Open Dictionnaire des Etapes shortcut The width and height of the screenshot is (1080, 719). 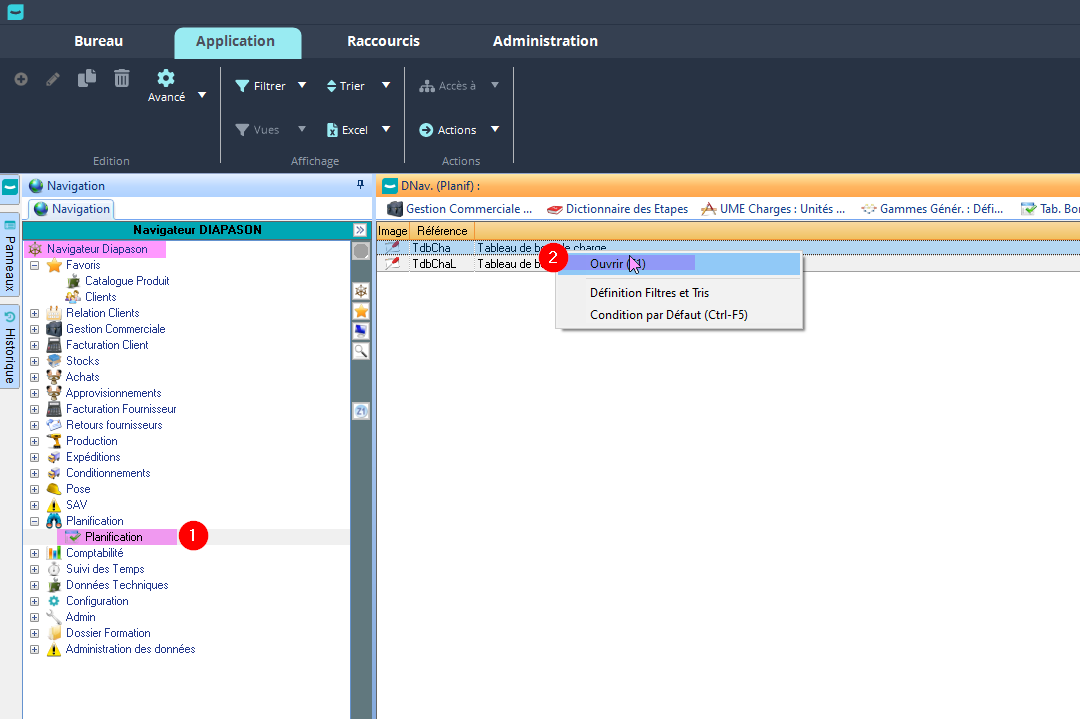click(618, 209)
